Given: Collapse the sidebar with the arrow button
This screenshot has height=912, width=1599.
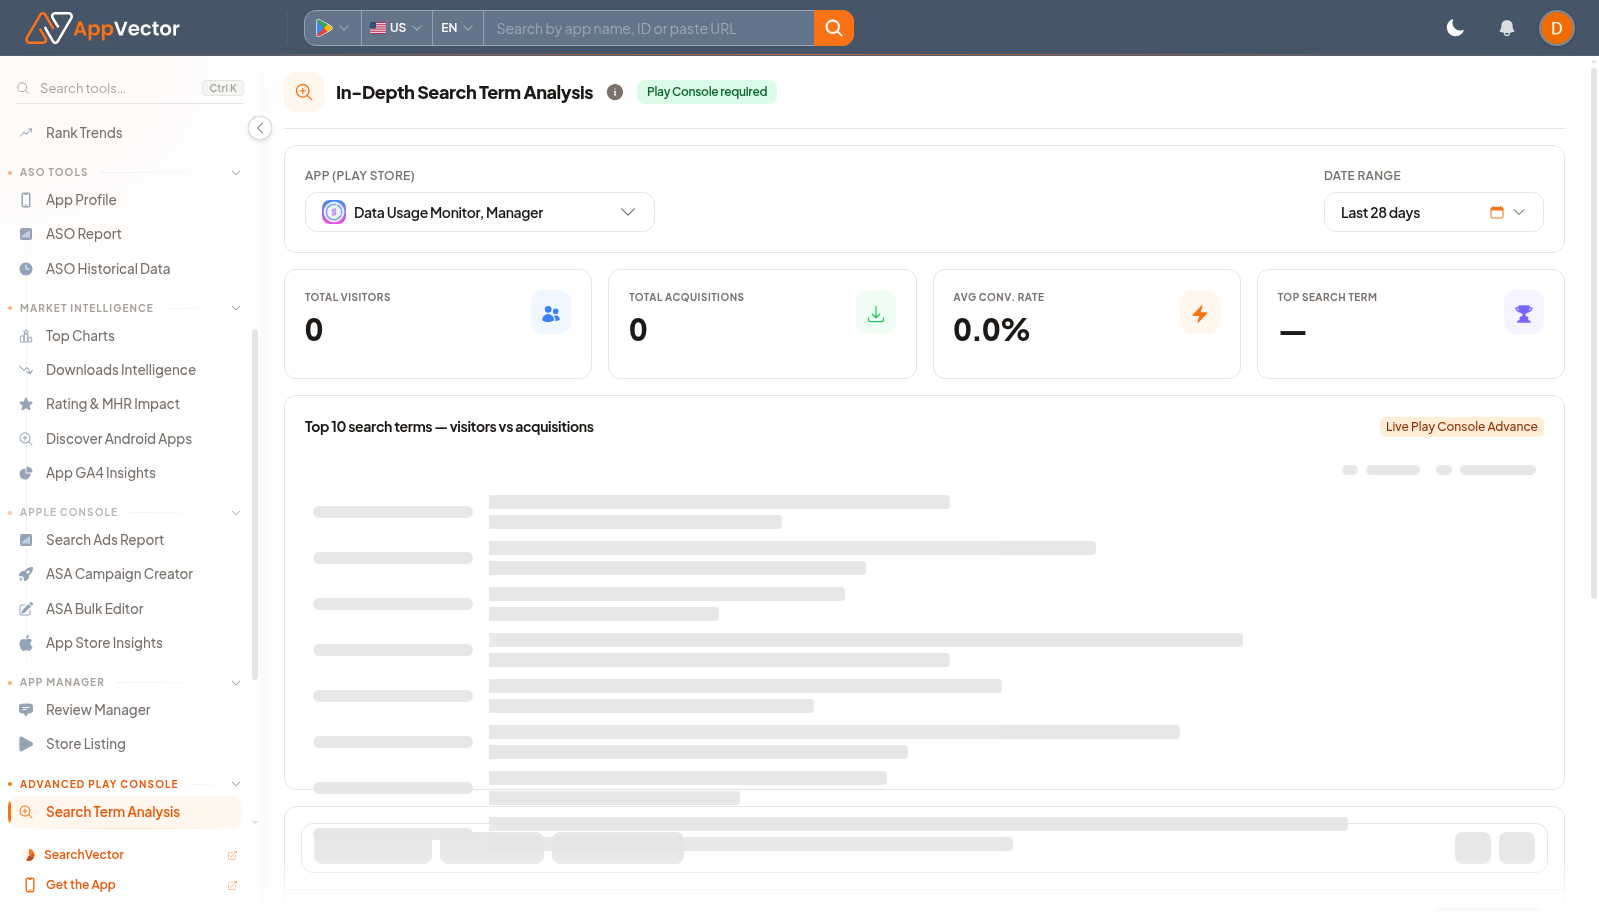Looking at the screenshot, I should point(260,128).
